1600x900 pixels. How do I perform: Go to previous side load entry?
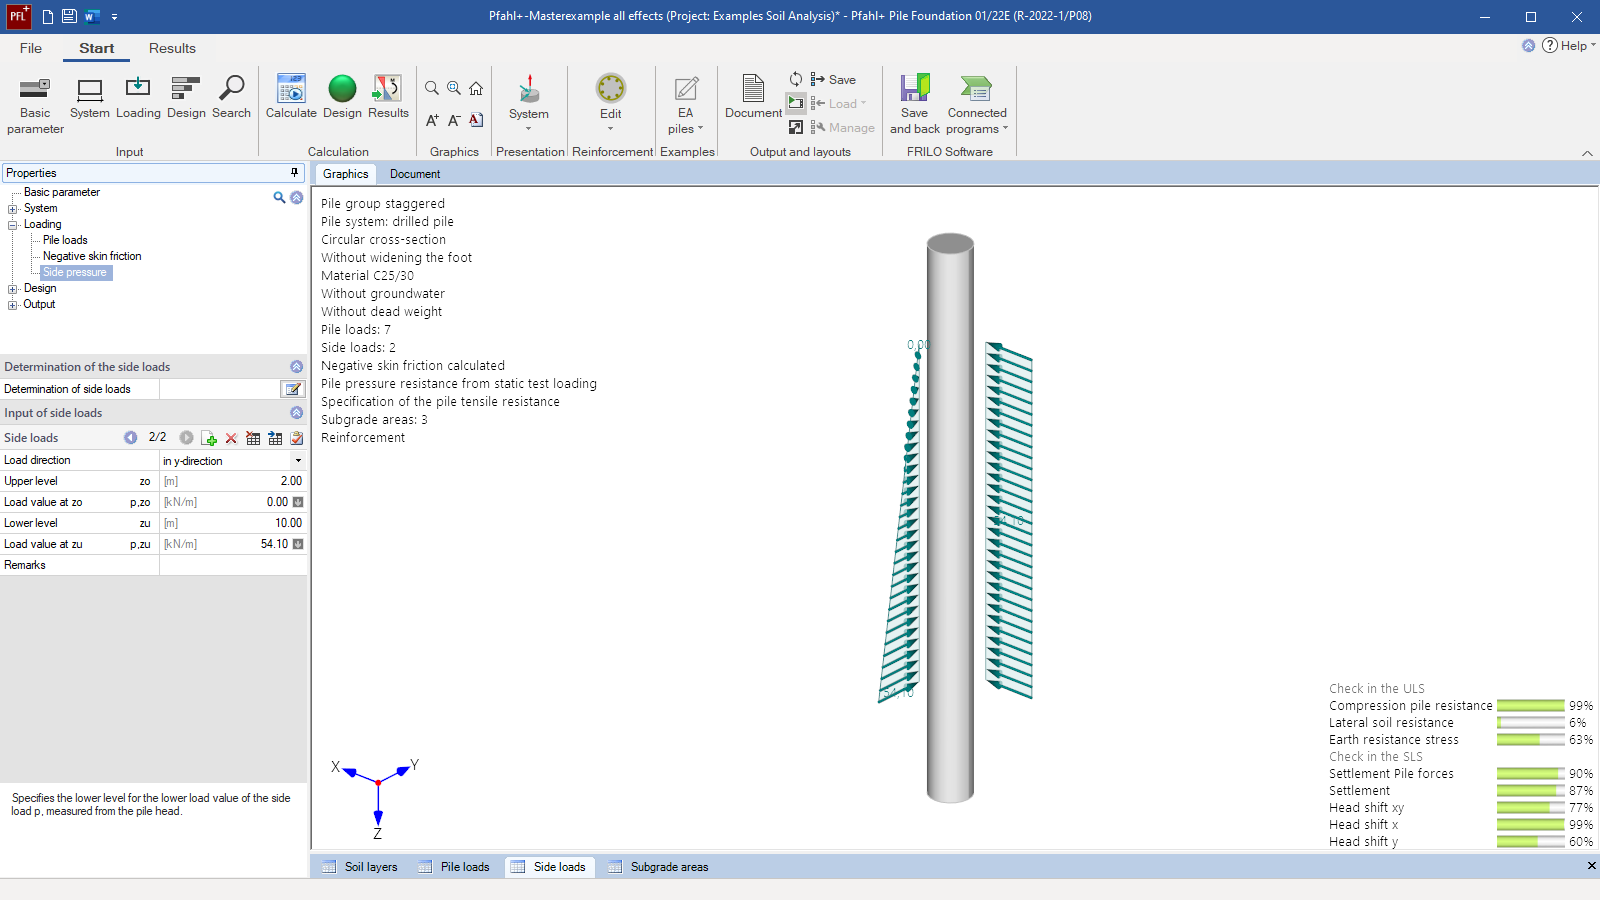pyautogui.click(x=131, y=438)
